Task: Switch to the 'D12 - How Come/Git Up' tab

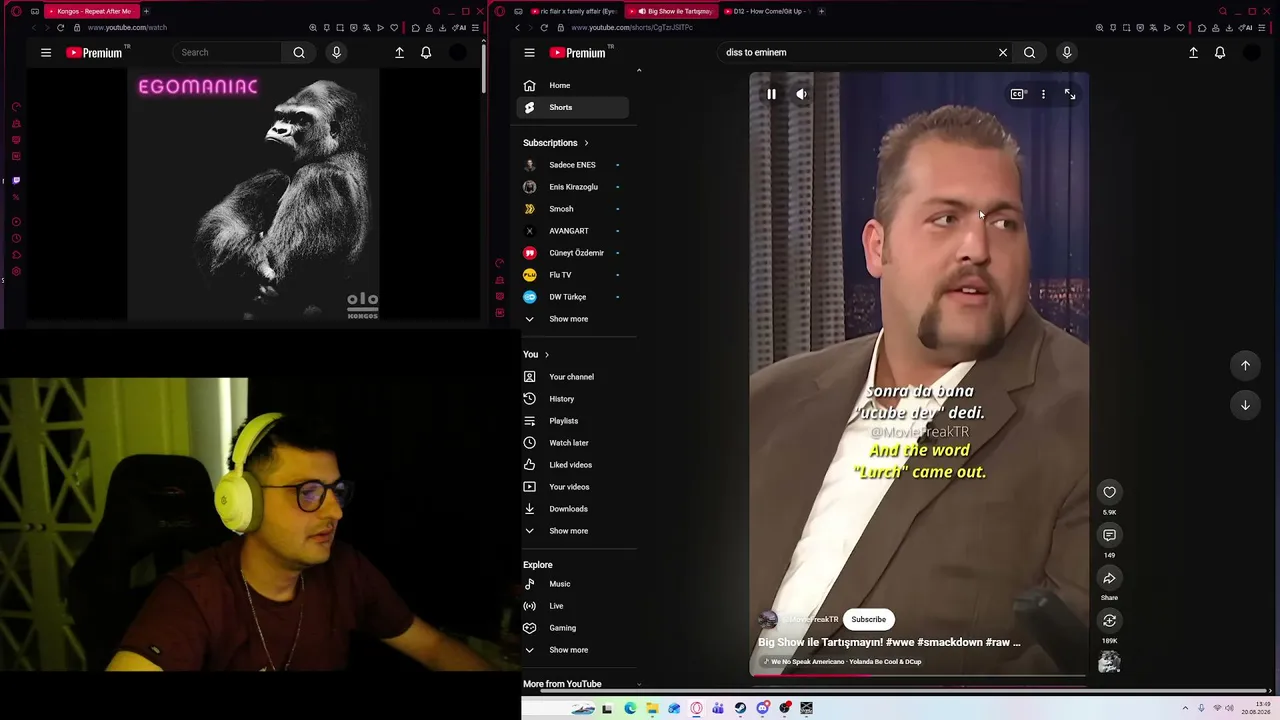Action: click(767, 11)
